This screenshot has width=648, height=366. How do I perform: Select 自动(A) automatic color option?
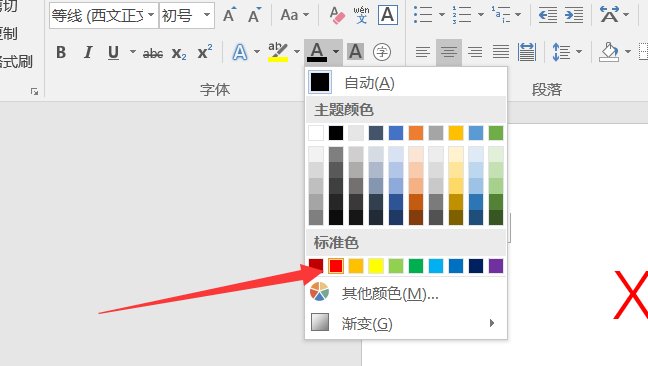tap(406, 83)
